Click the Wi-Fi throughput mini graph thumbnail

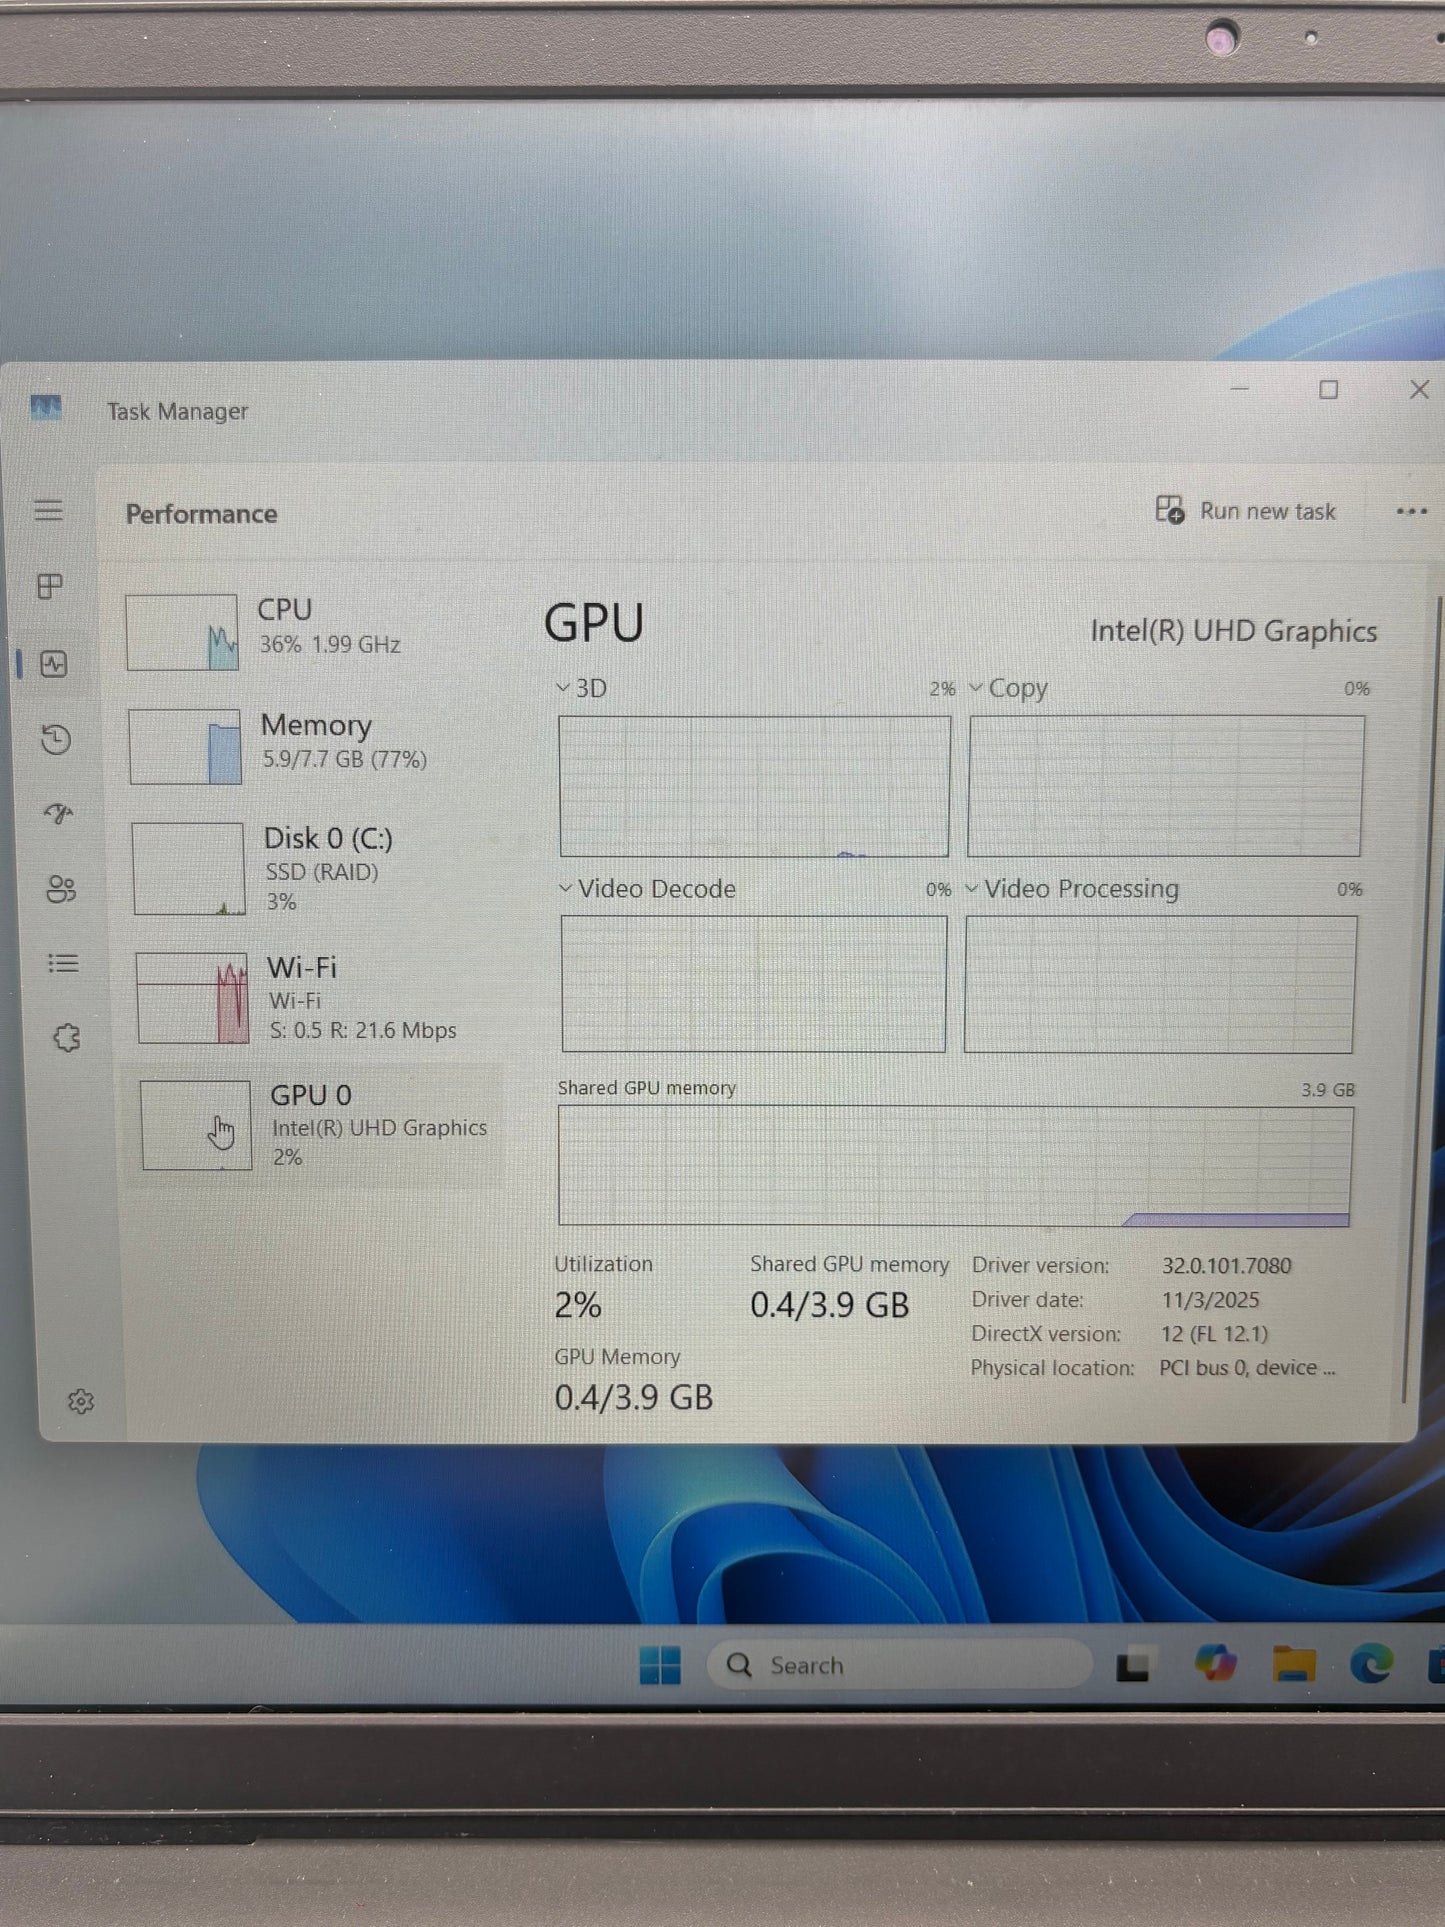click(x=192, y=997)
